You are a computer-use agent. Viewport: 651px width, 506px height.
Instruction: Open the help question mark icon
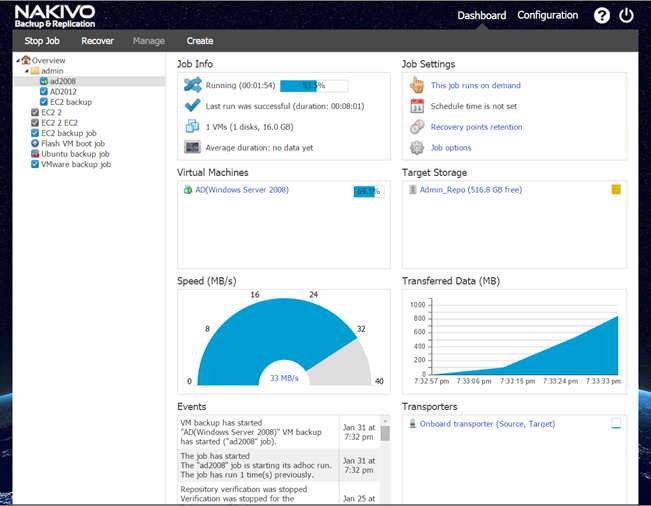click(602, 15)
